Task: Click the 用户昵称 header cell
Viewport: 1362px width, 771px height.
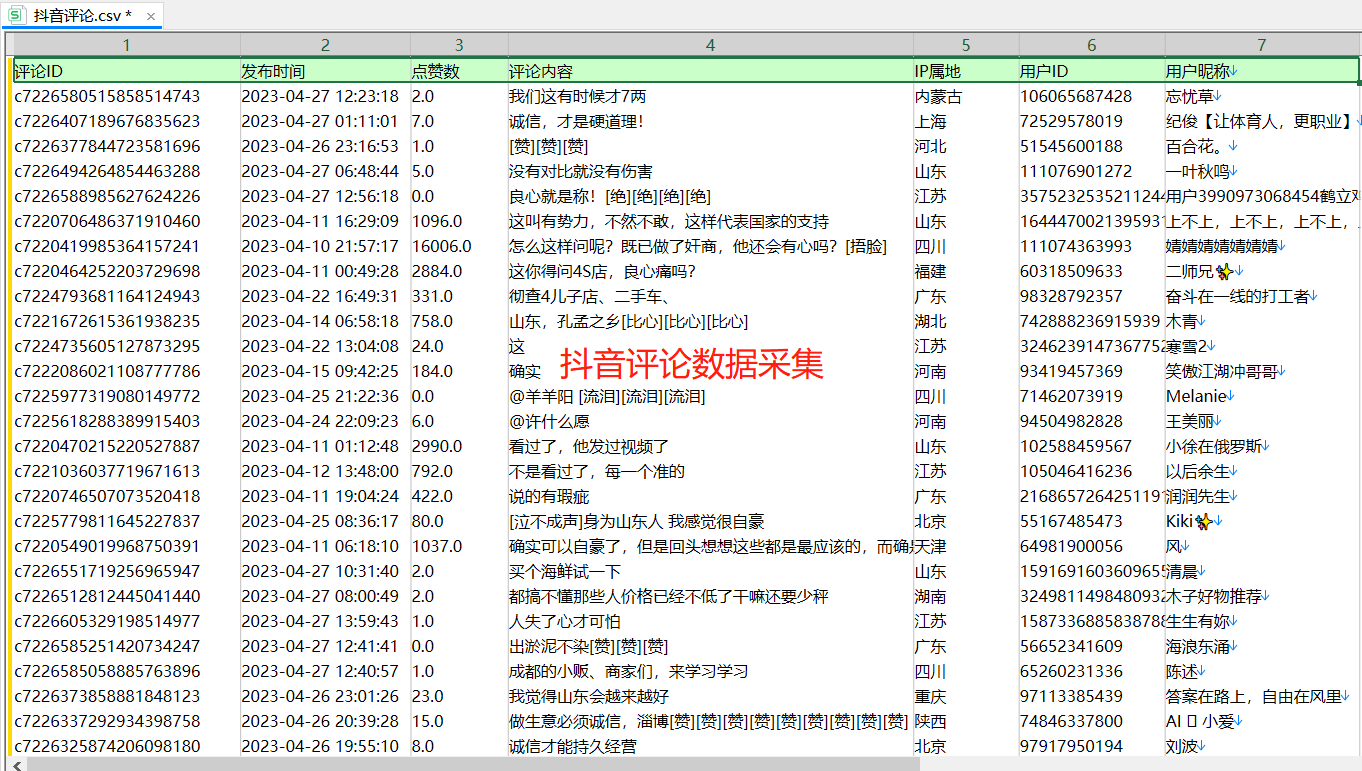Action: click(1262, 71)
